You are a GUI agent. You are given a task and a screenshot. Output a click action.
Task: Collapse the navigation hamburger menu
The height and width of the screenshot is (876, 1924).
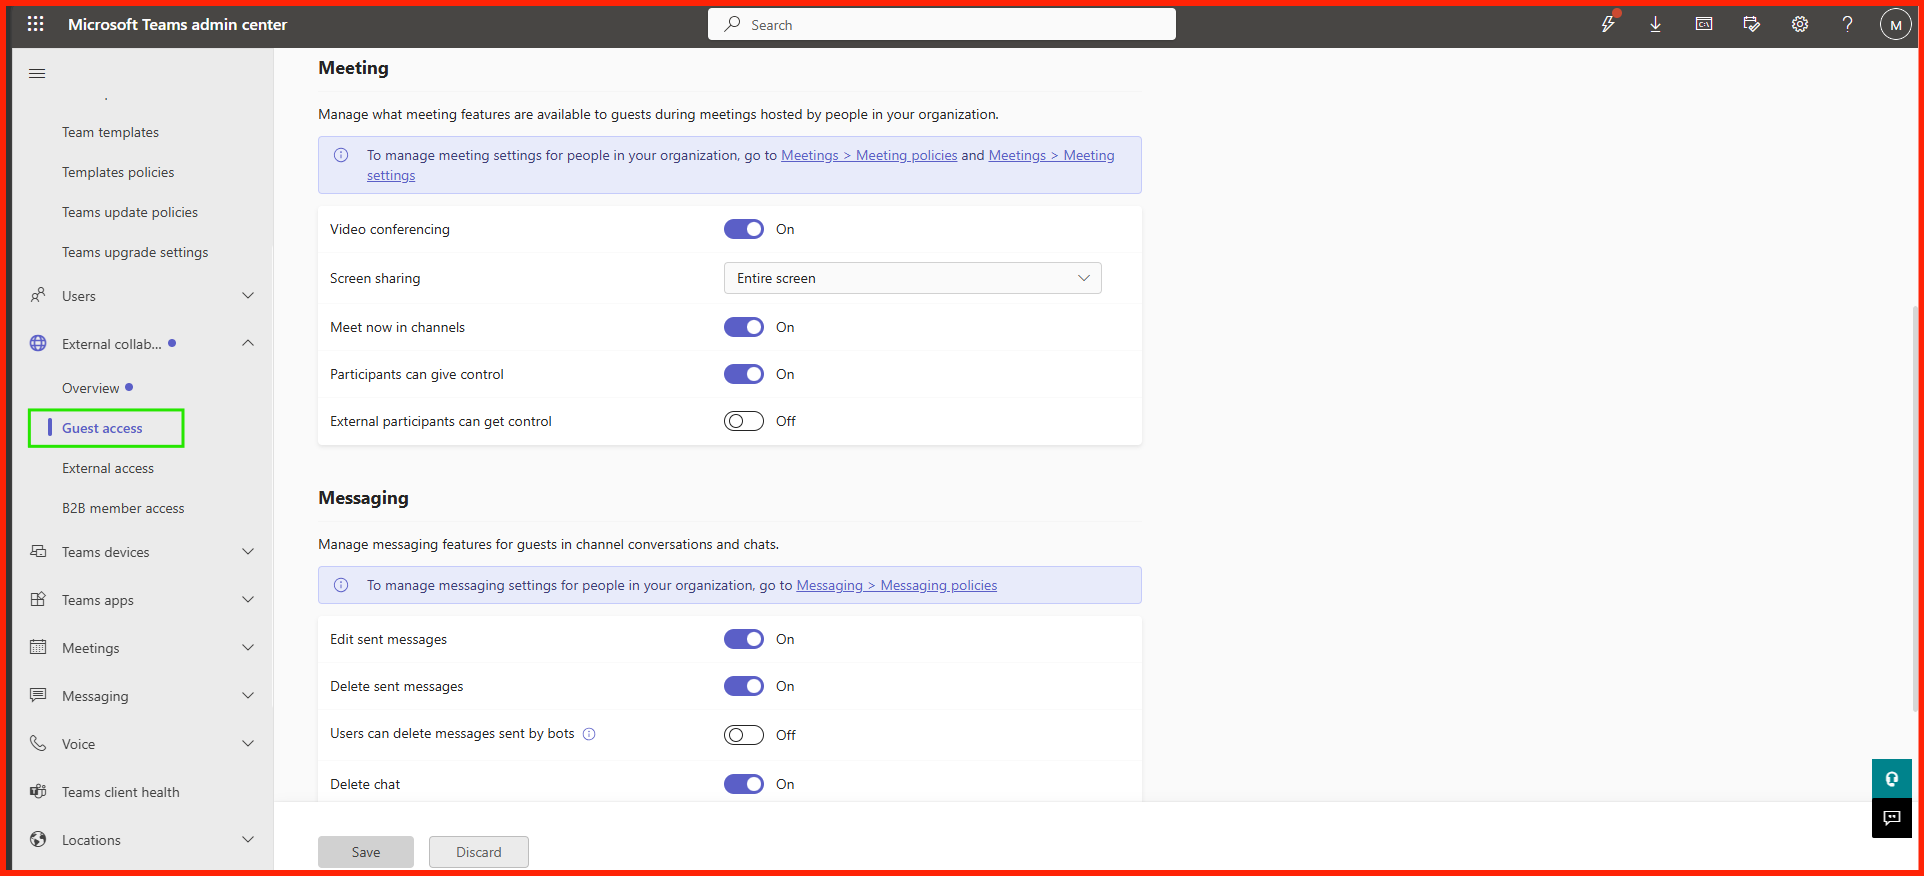(x=37, y=73)
